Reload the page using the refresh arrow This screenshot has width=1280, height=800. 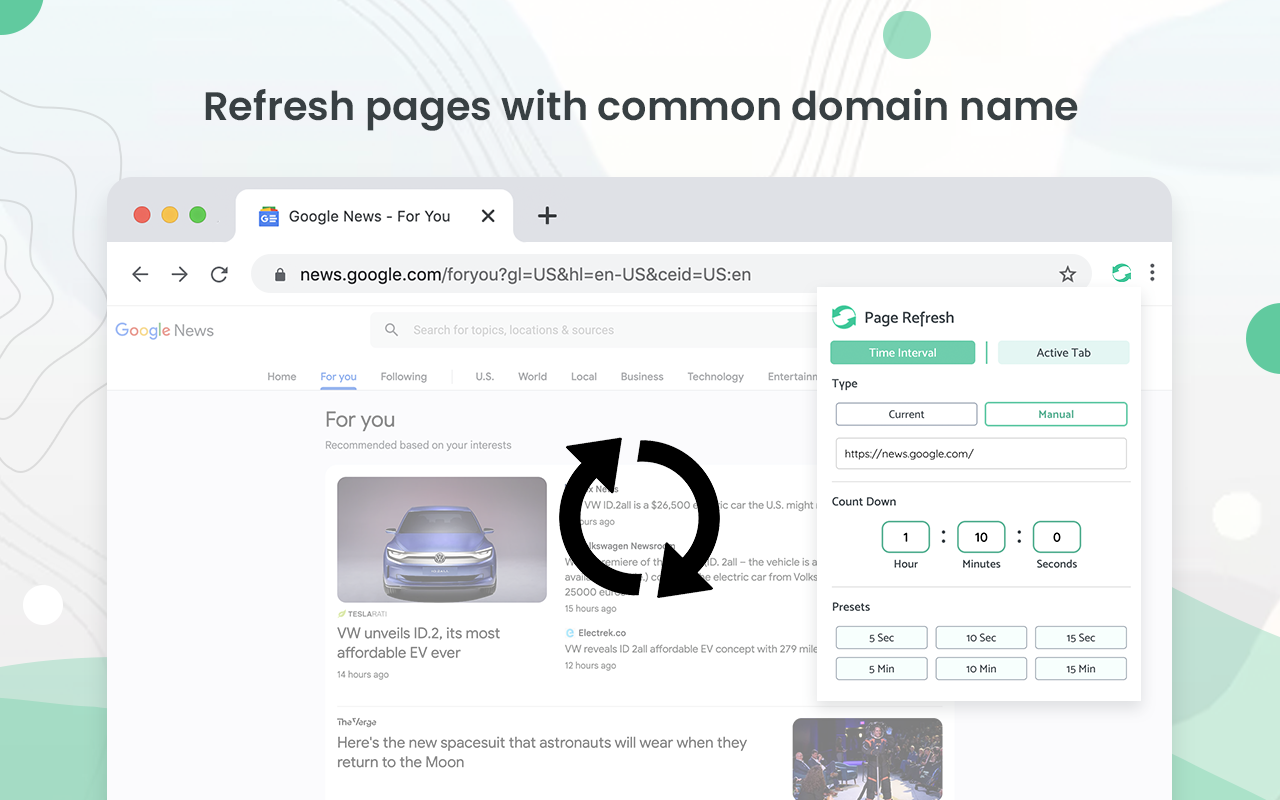(219, 273)
